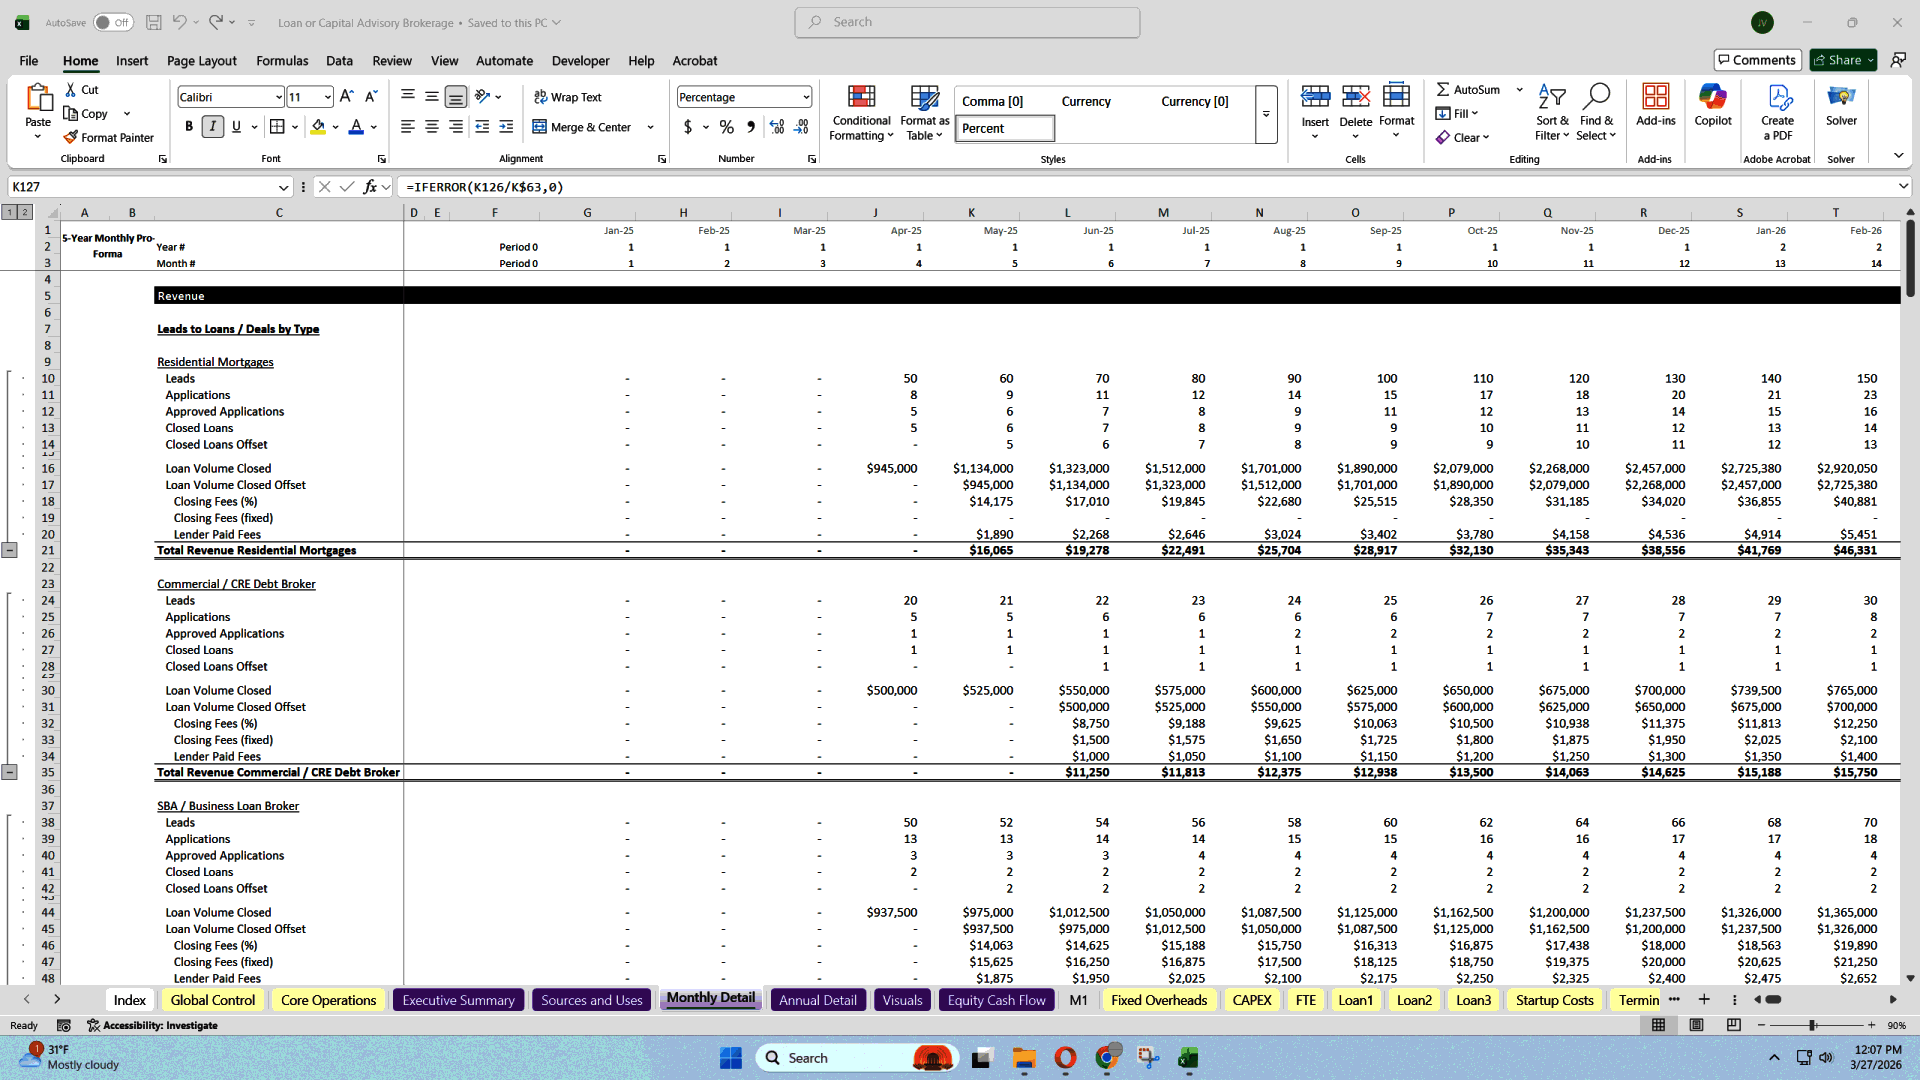Toggle italic formatting off
Viewport: 1920px width, 1080px height.
(212, 127)
